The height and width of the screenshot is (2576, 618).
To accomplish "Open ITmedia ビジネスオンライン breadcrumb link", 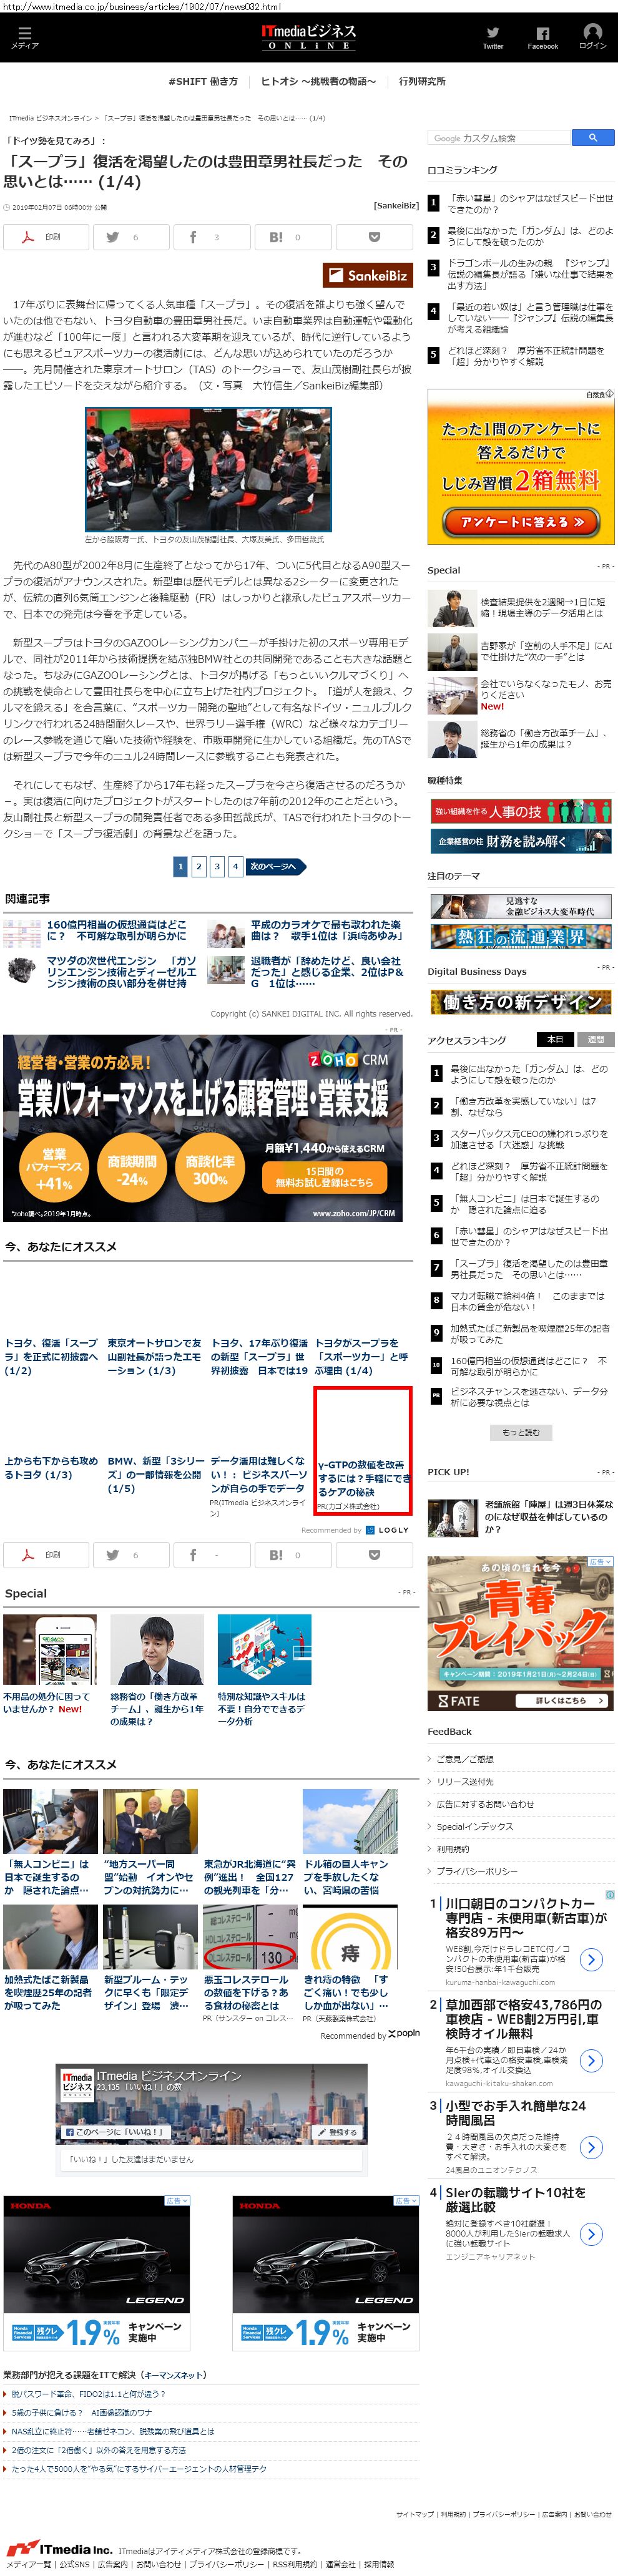I will pos(50,118).
